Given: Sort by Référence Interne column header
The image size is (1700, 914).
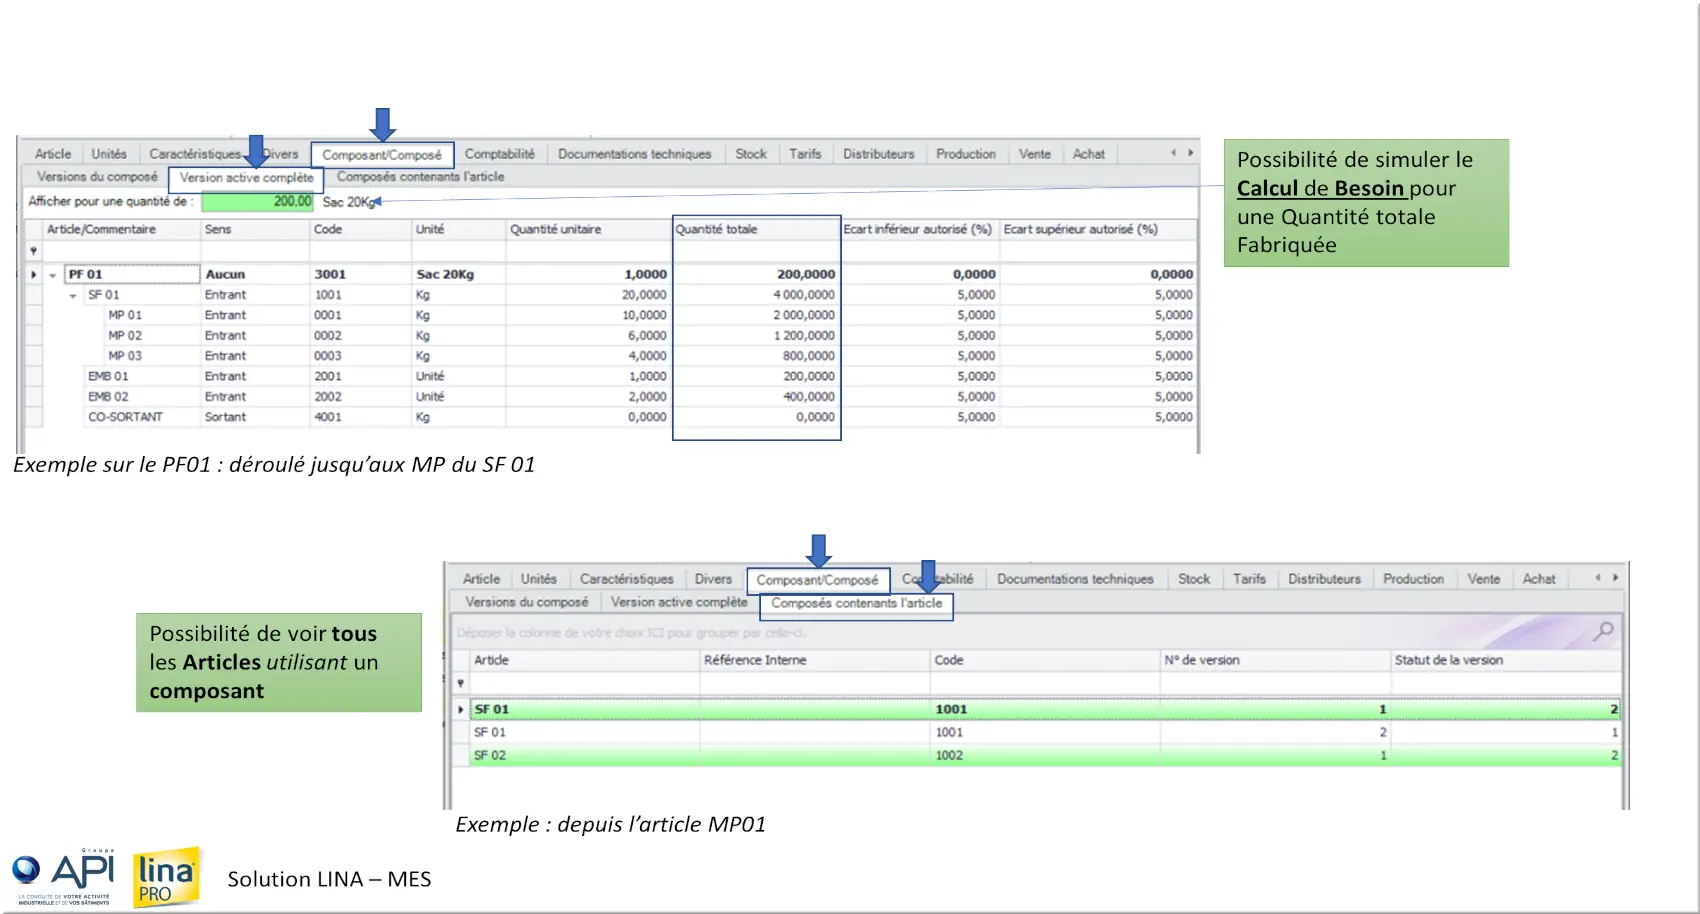Looking at the screenshot, I should tap(814, 660).
